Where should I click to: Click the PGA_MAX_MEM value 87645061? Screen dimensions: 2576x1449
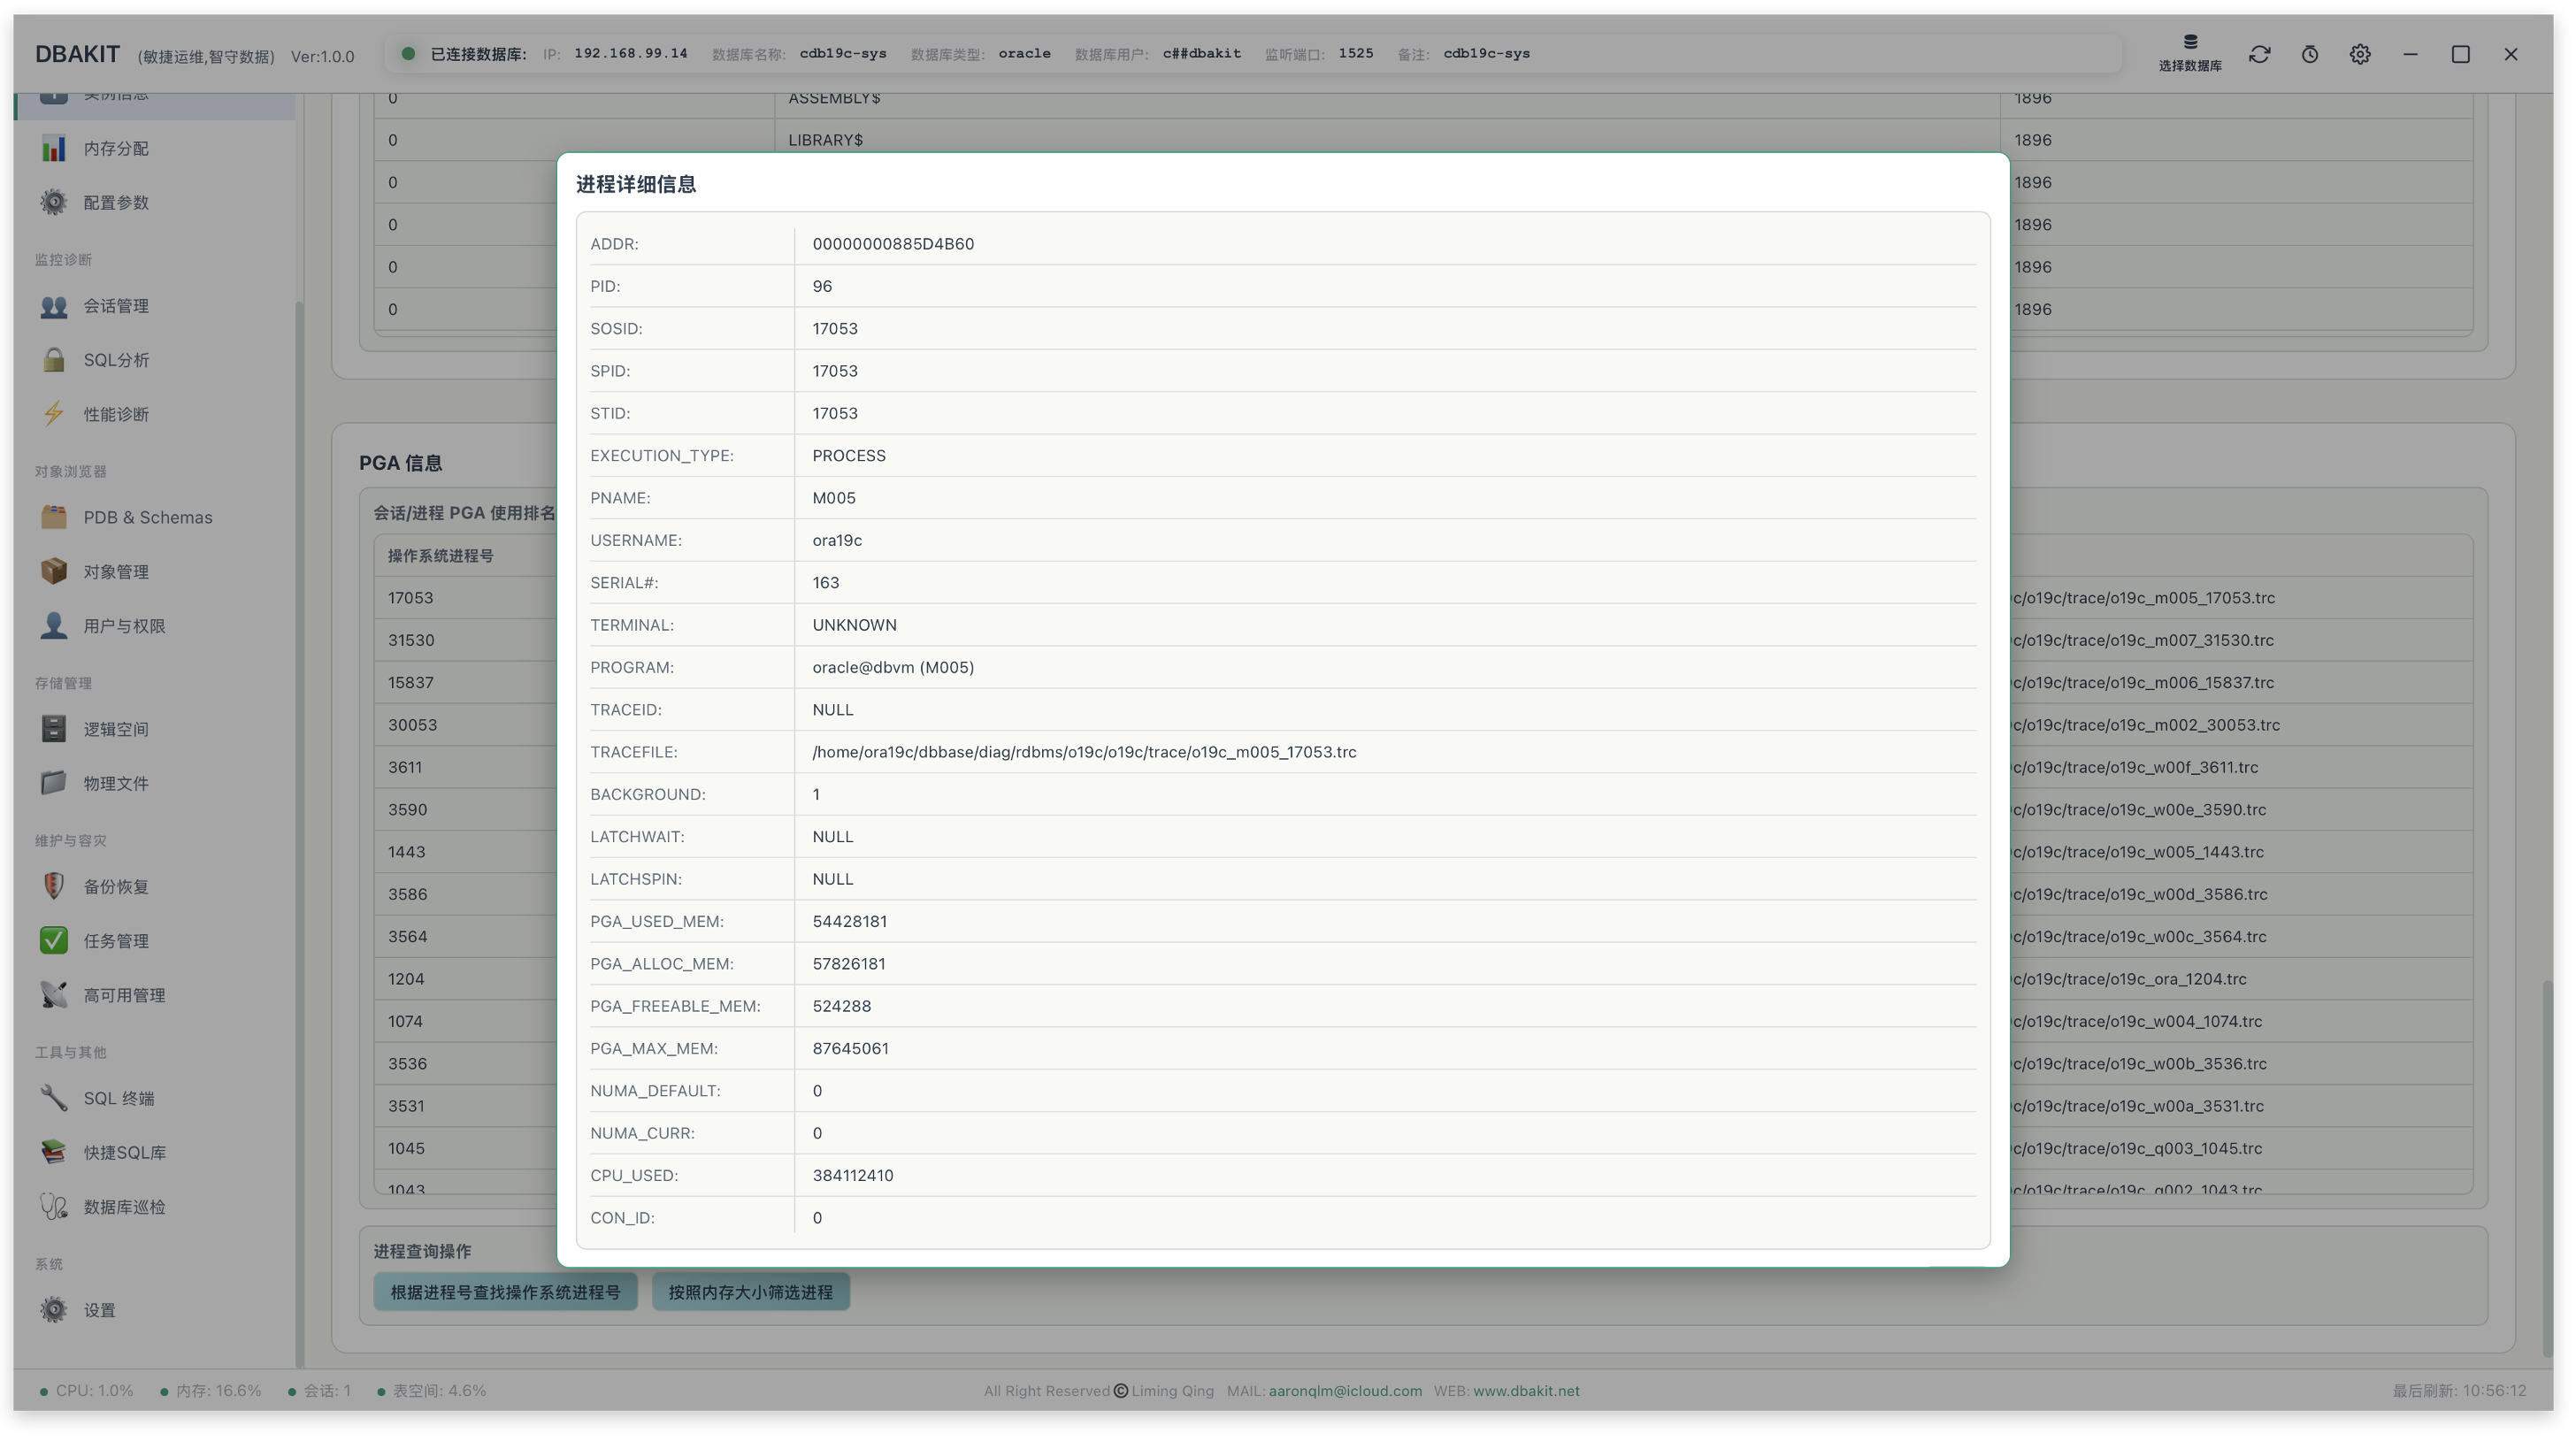pyautogui.click(x=850, y=1048)
